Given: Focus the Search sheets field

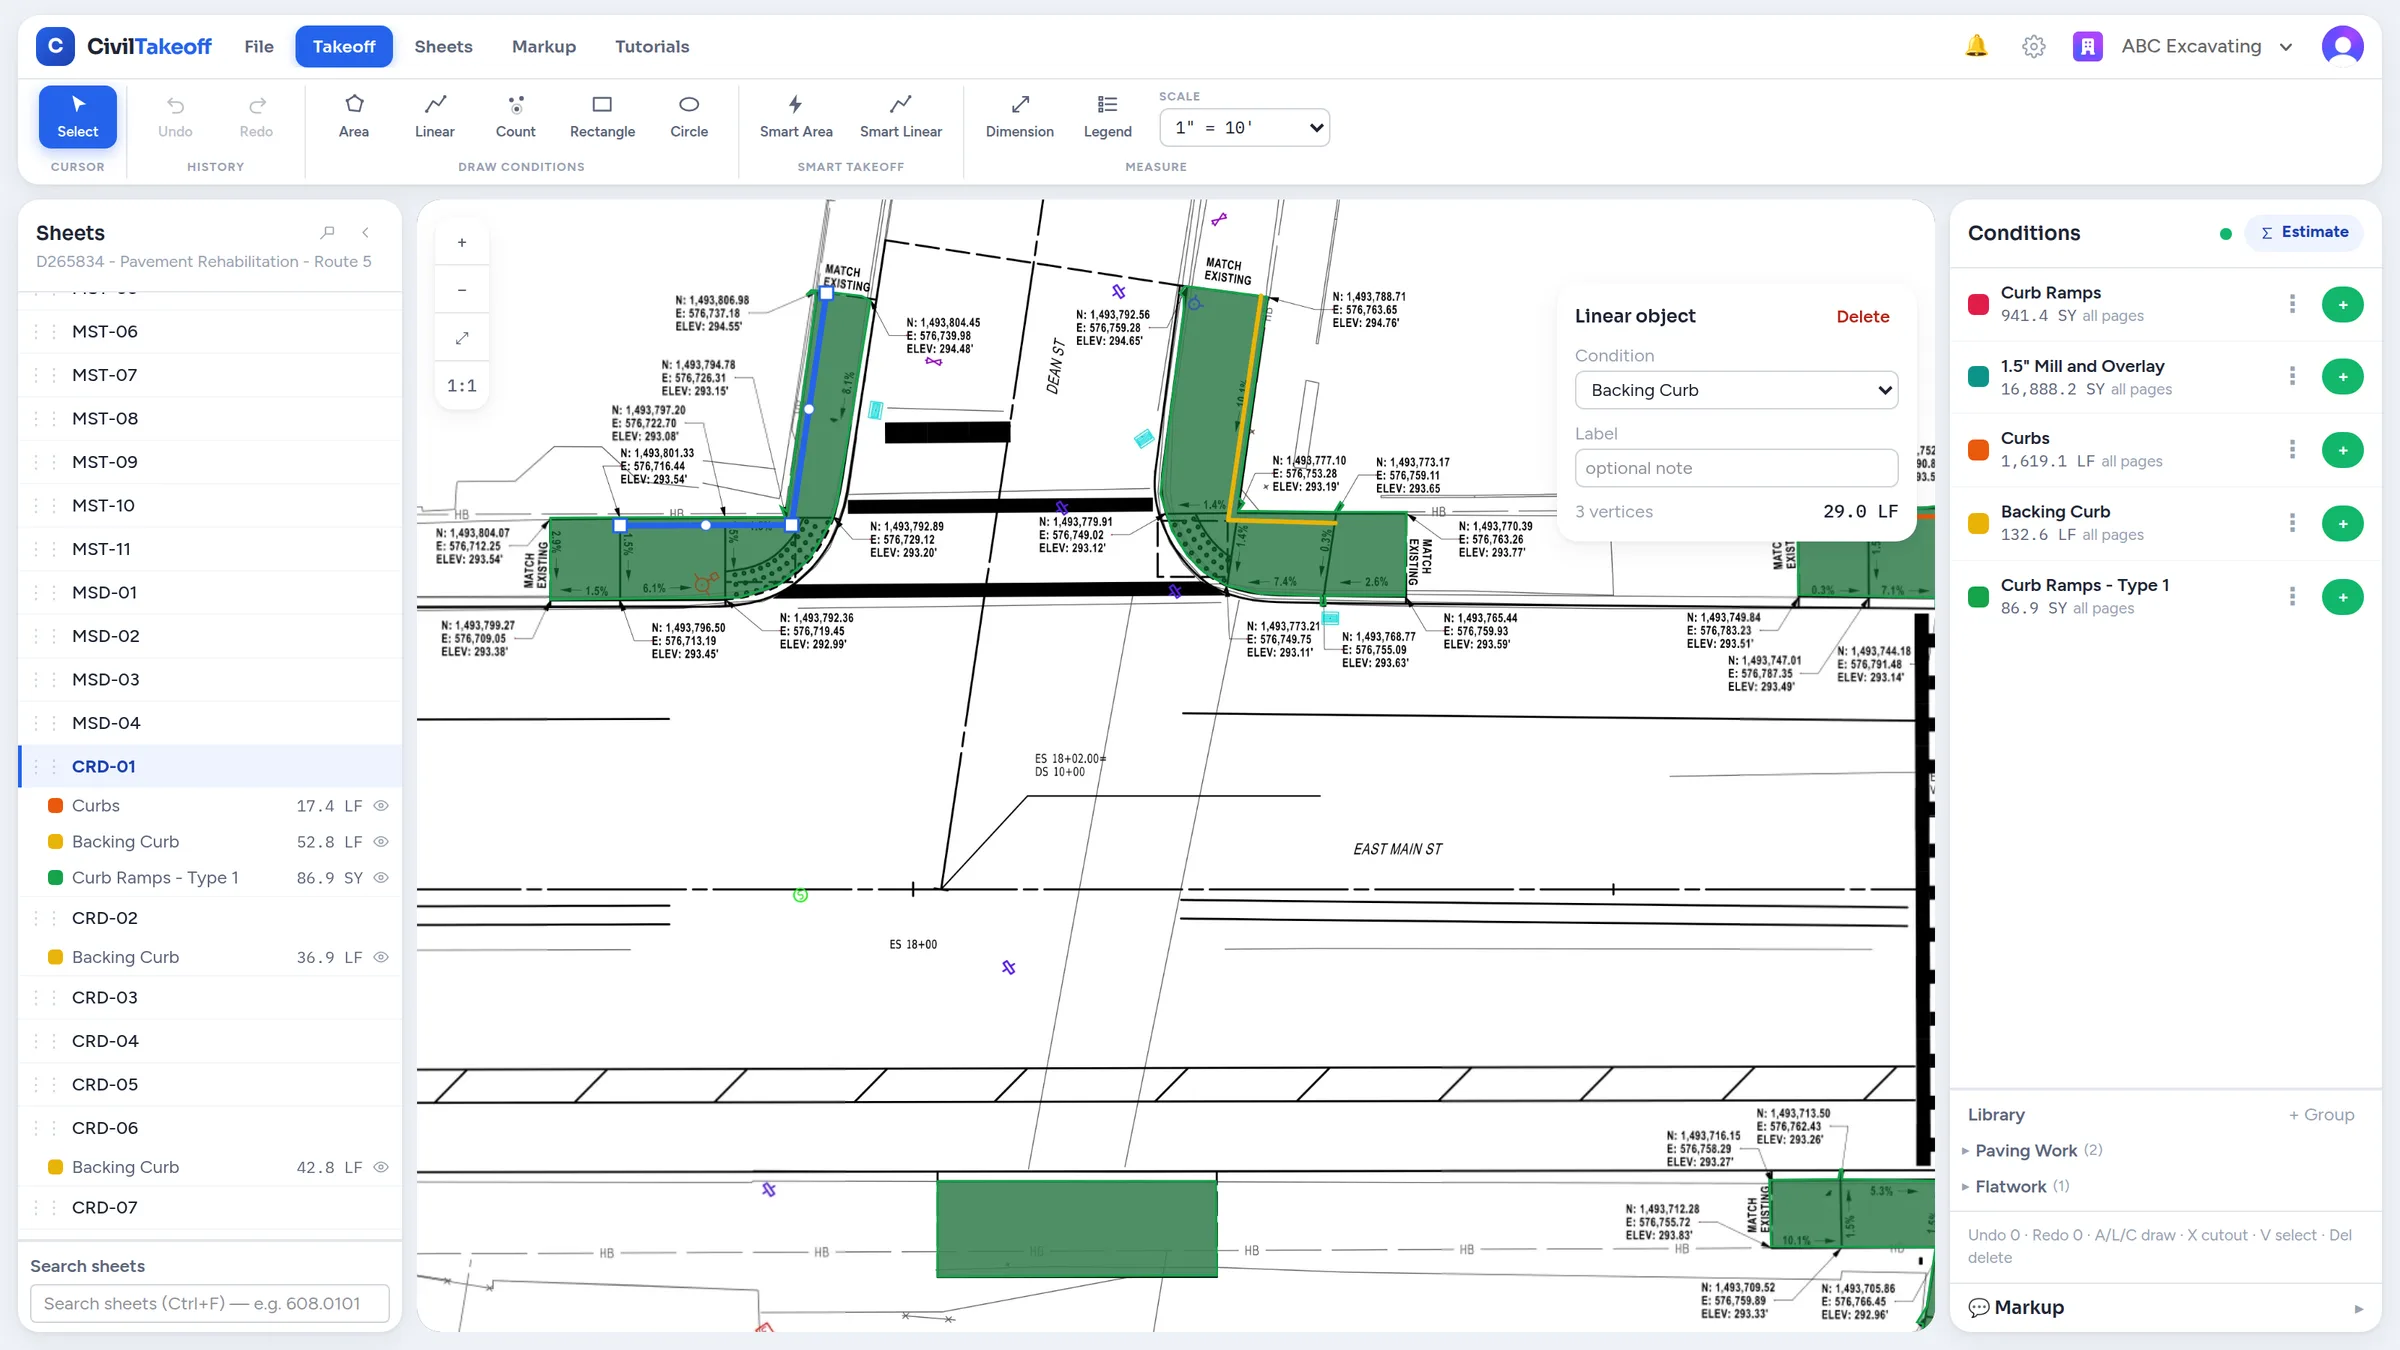Looking at the screenshot, I should [210, 1303].
